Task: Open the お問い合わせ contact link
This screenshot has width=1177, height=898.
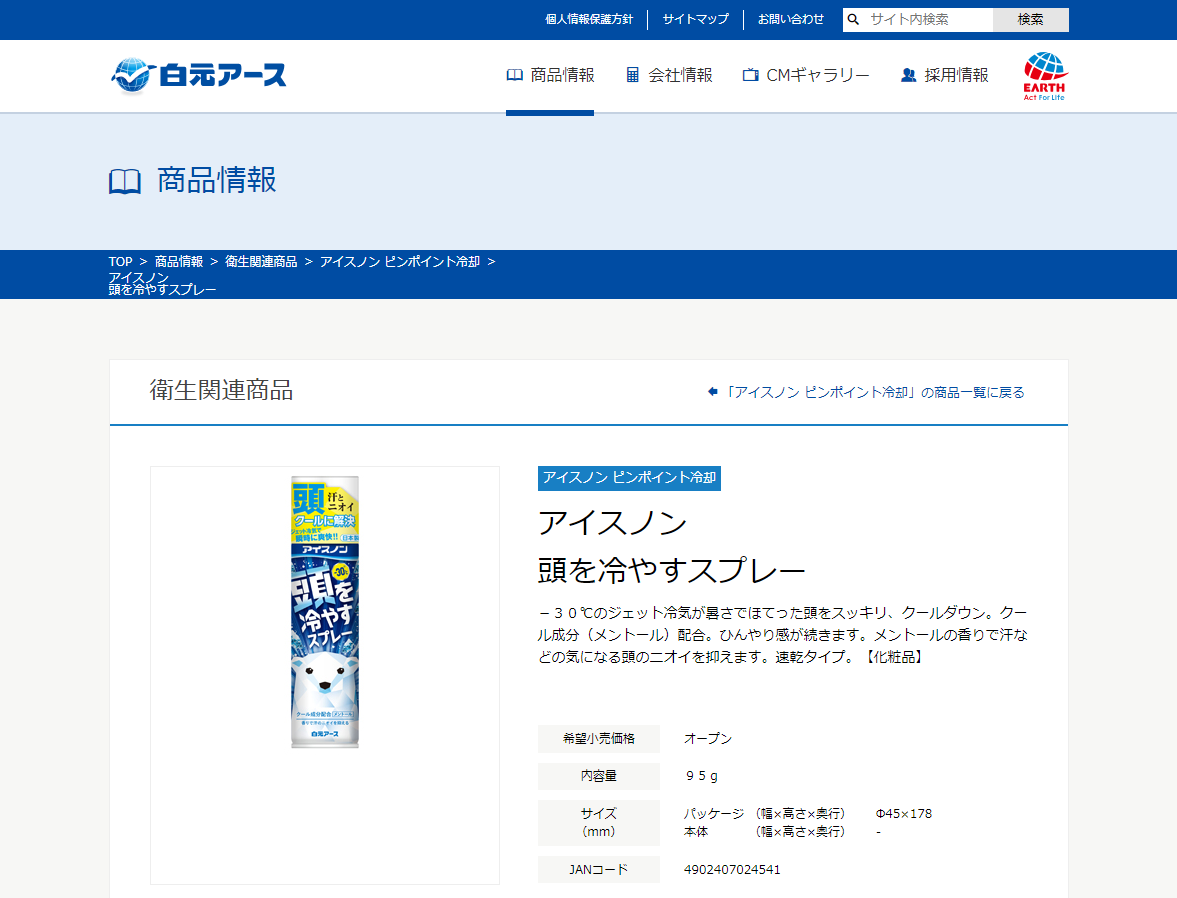Action: [x=790, y=20]
